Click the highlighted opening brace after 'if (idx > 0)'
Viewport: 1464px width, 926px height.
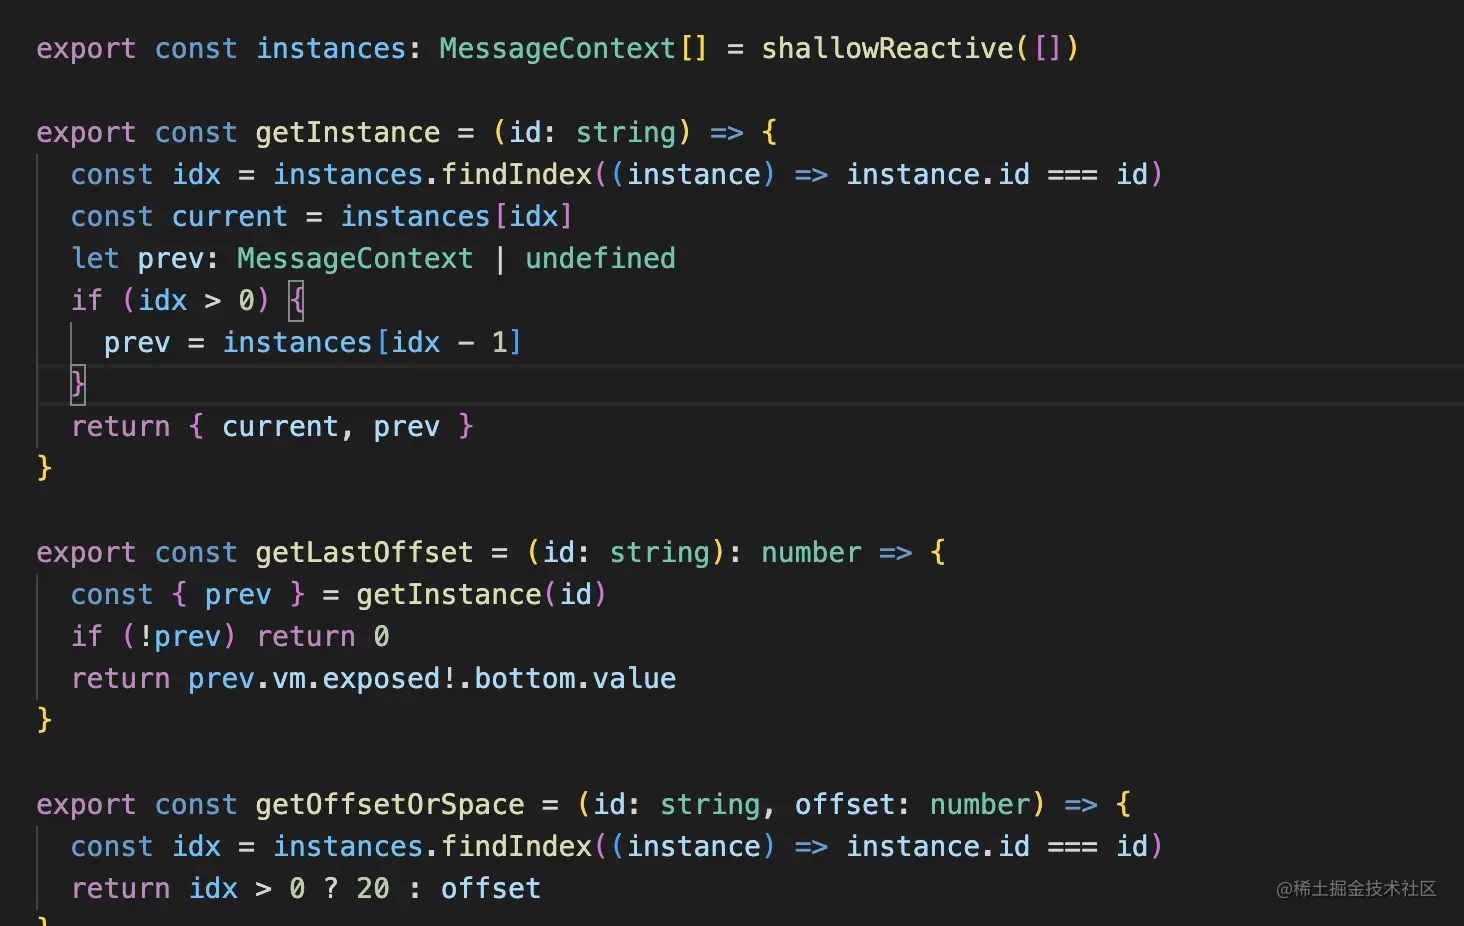[x=296, y=300]
